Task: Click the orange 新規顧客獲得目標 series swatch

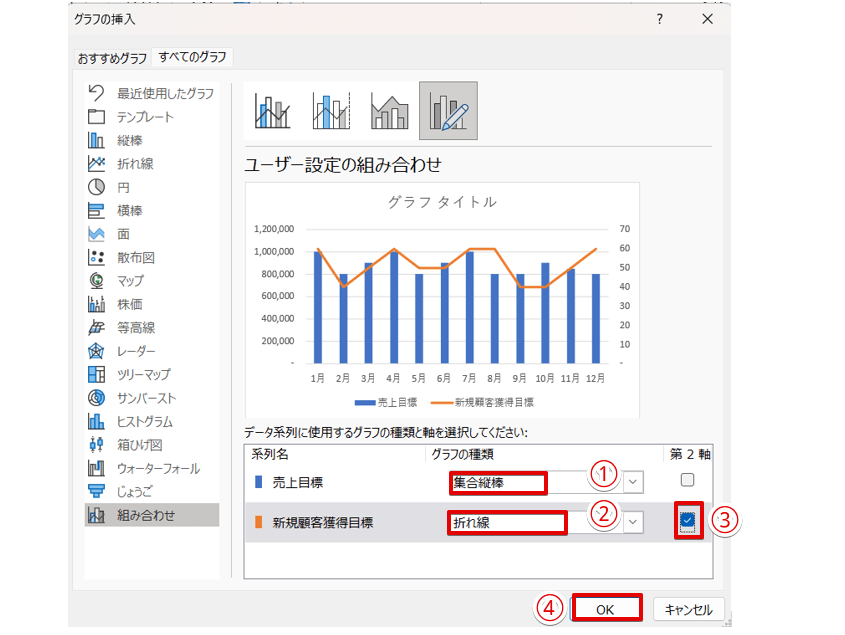Action: [x=259, y=522]
